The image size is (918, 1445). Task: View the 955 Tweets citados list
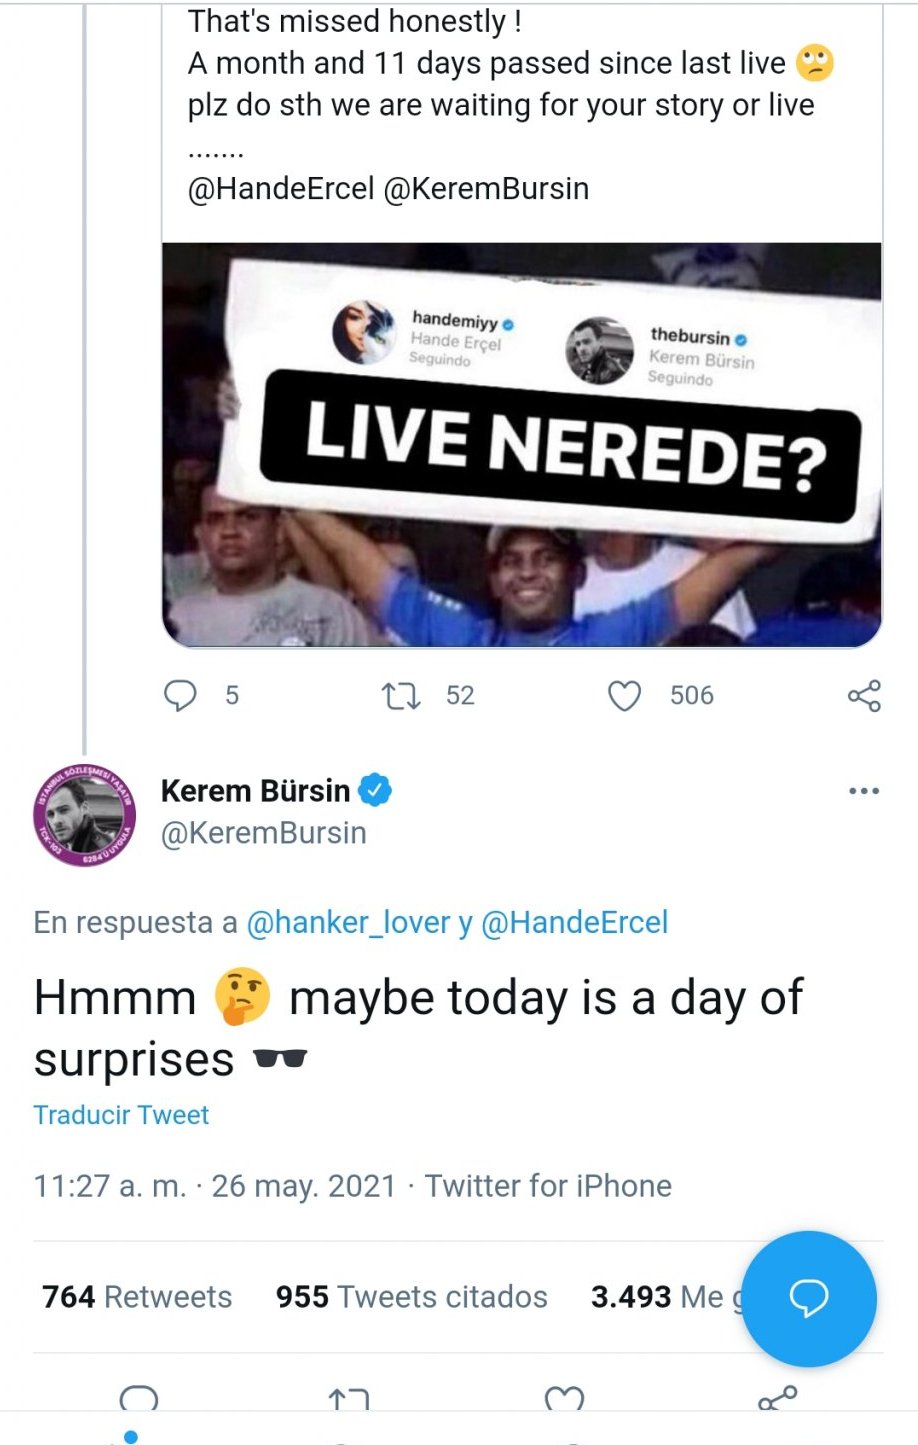pos(412,1297)
